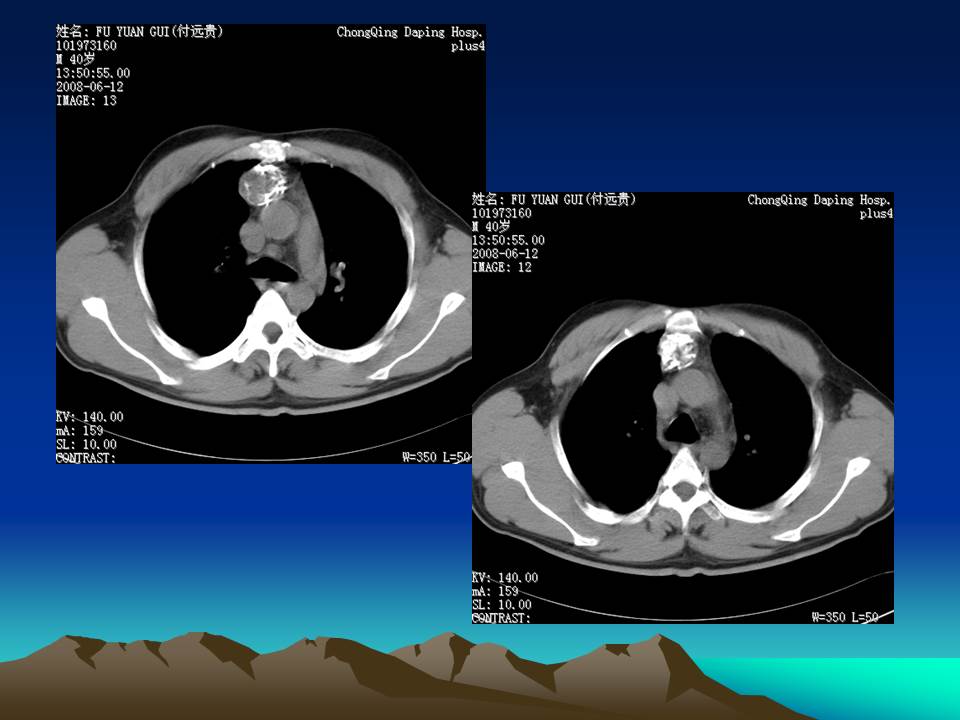The width and height of the screenshot is (960, 720).
Task: Click the patient name on IMAGE 13 scan
Action: coord(139,32)
